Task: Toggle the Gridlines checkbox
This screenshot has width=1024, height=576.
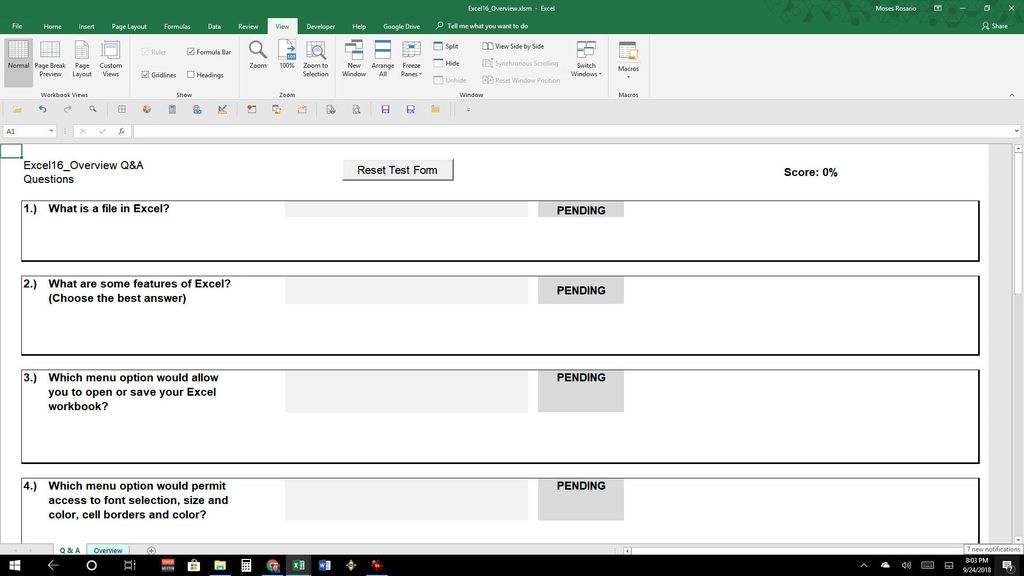Action: click(x=145, y=74)
